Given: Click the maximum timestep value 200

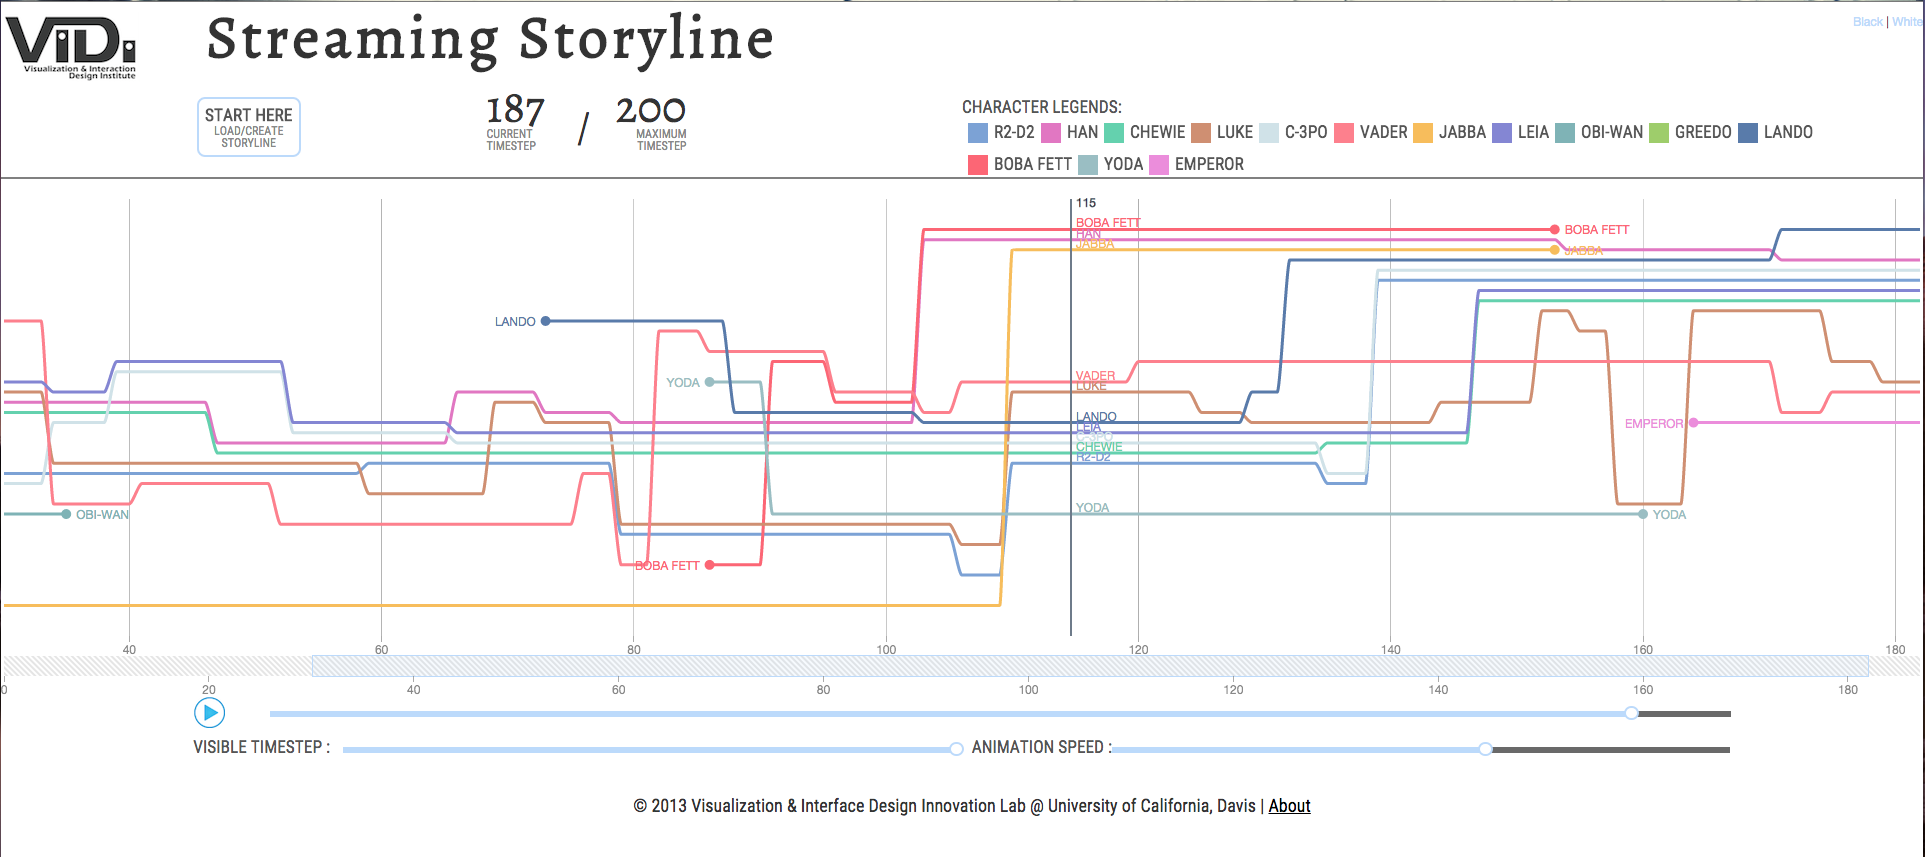Looking at the screenshot, I should (x=651, y=110).
